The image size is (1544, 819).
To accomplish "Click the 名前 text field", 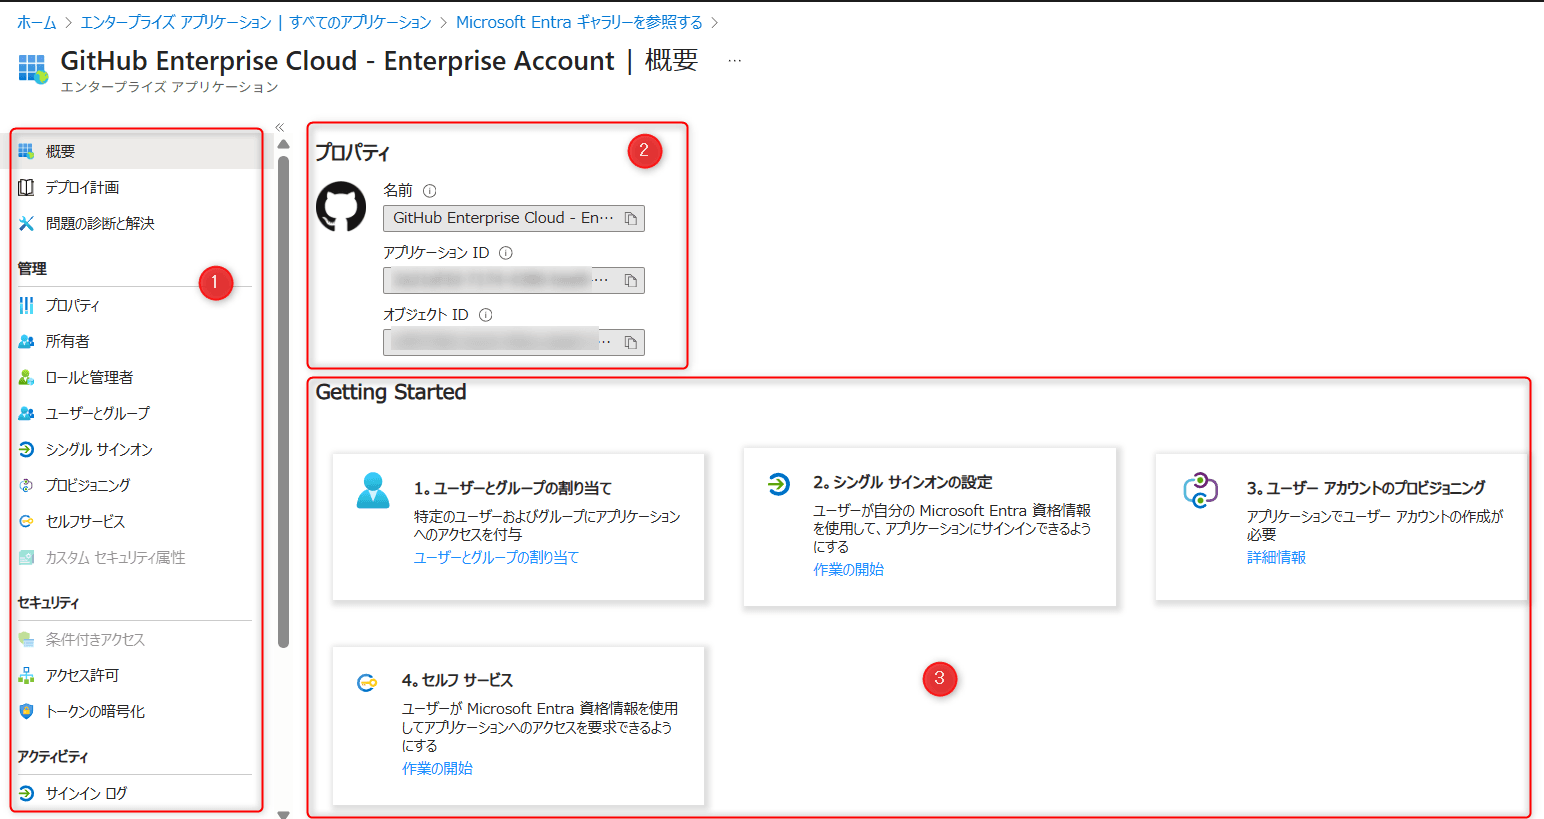I will pyautogui.click(x=514, y=218).
